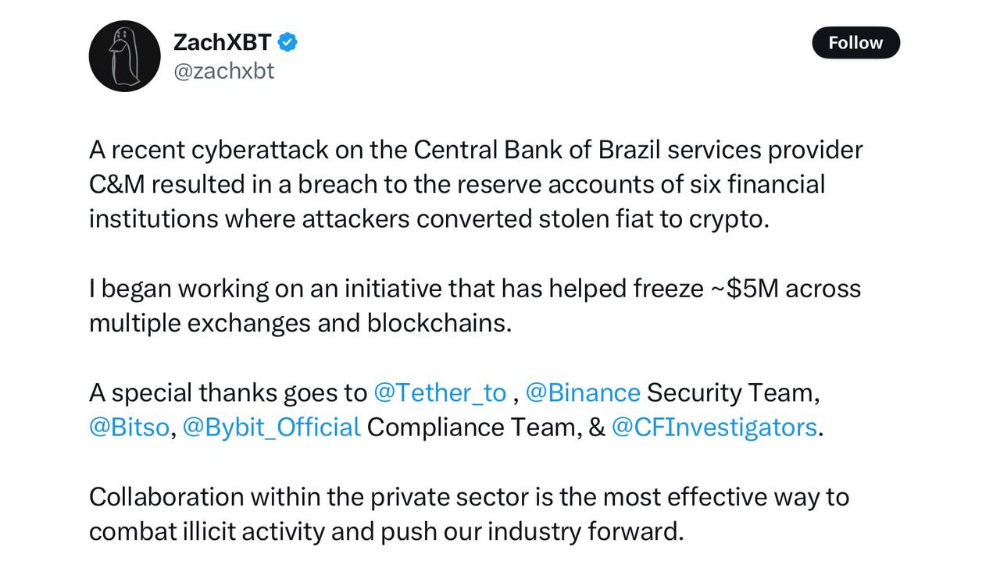Click the '~$5M' amount in the tweet
The height and width of the screenshot is (582, 1000).
click(x=744, y=289)
